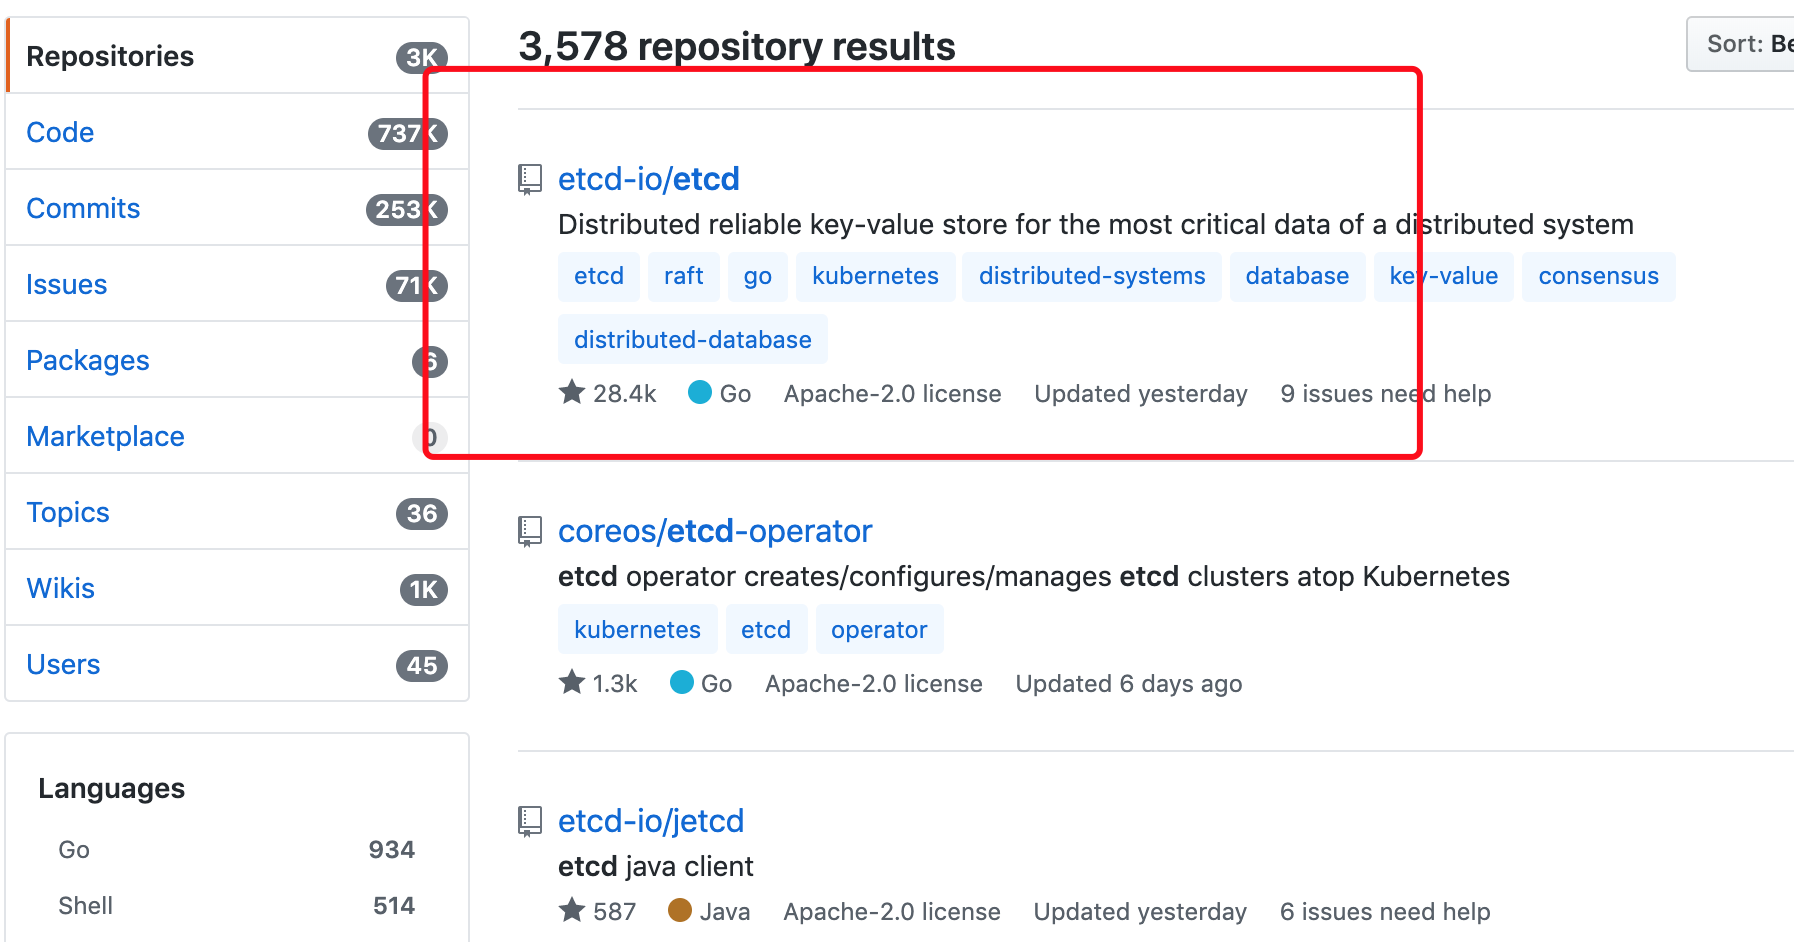Viewport: 1794px width, 942px height.
Task: Click the repo icon beside etcd-io/etcd
Action: click(x=529, y=180)
